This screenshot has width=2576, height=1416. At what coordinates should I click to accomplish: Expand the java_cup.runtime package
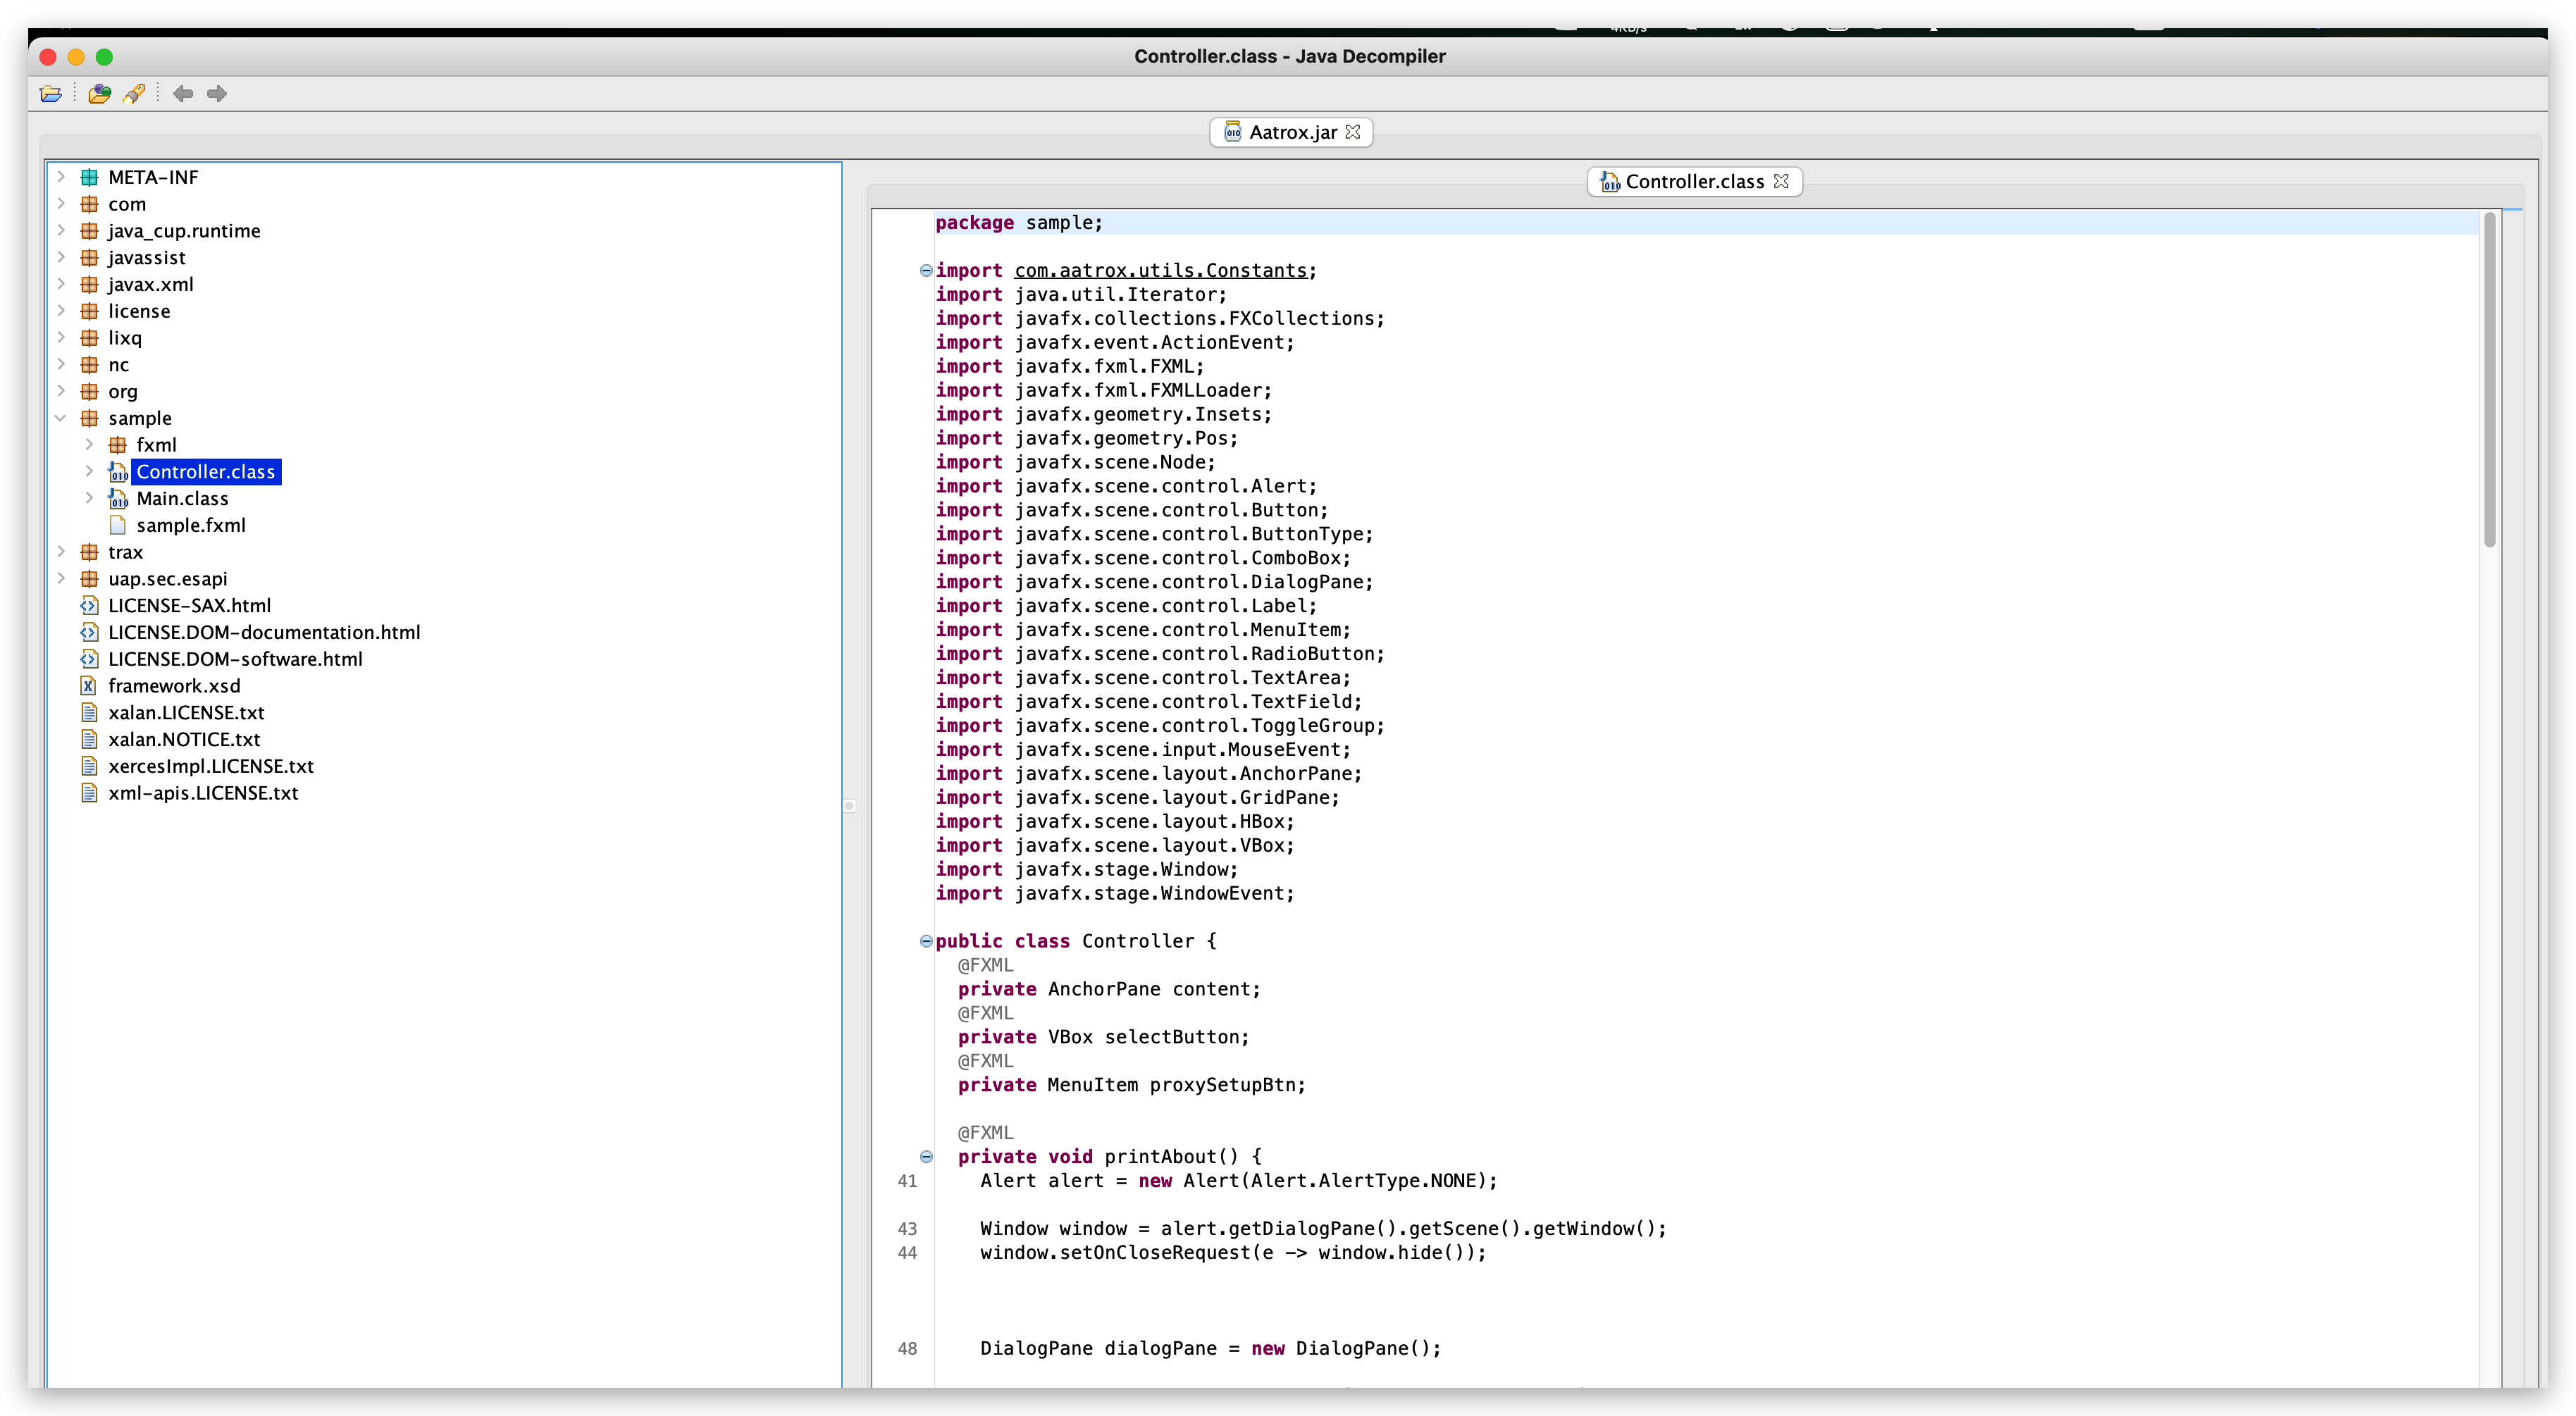pyautogui.click(x=61, y=231)
